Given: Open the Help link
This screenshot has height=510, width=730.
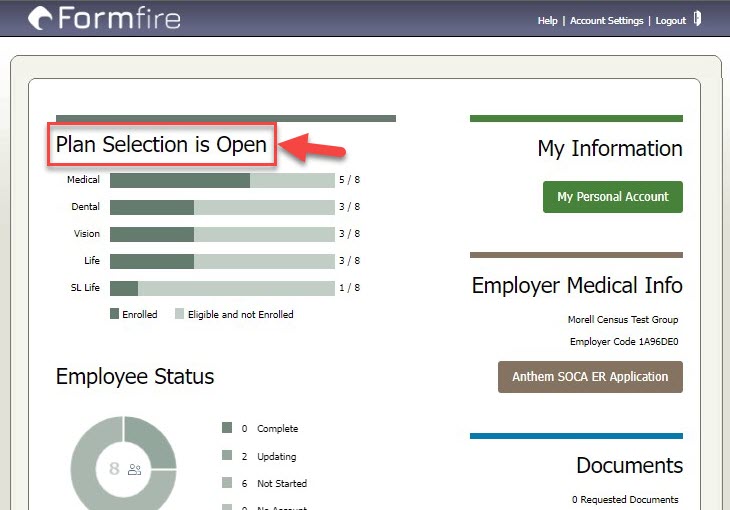Looking at the screenshot, I should 547,20.
